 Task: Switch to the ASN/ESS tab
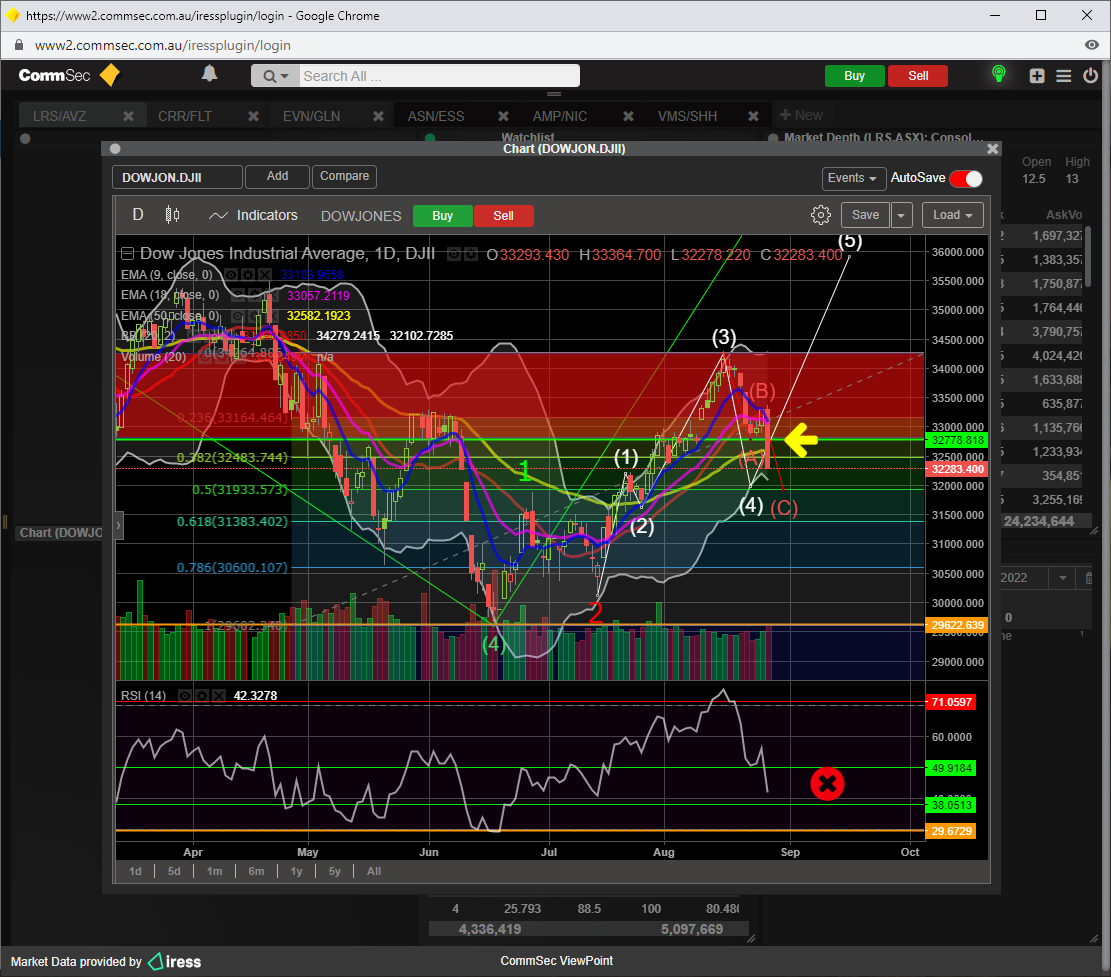click(x=436, y=116)
